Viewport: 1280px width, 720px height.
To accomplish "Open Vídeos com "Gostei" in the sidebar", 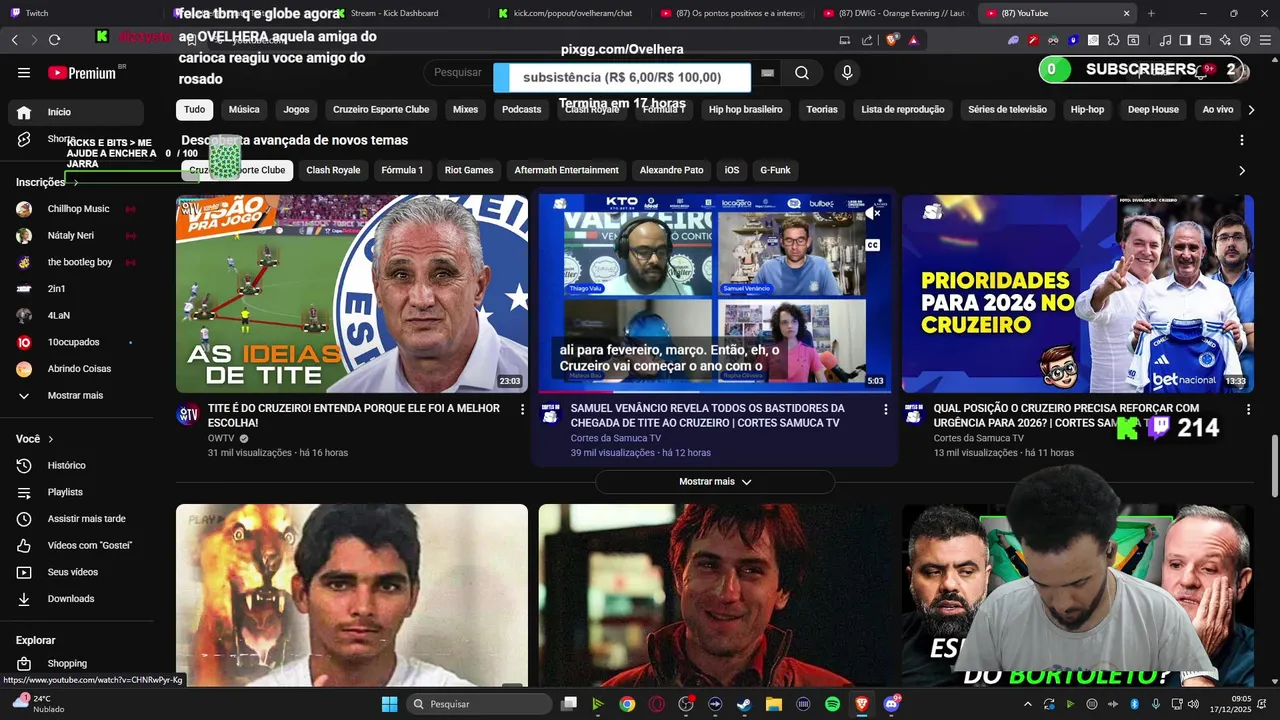I will point(76,545).
